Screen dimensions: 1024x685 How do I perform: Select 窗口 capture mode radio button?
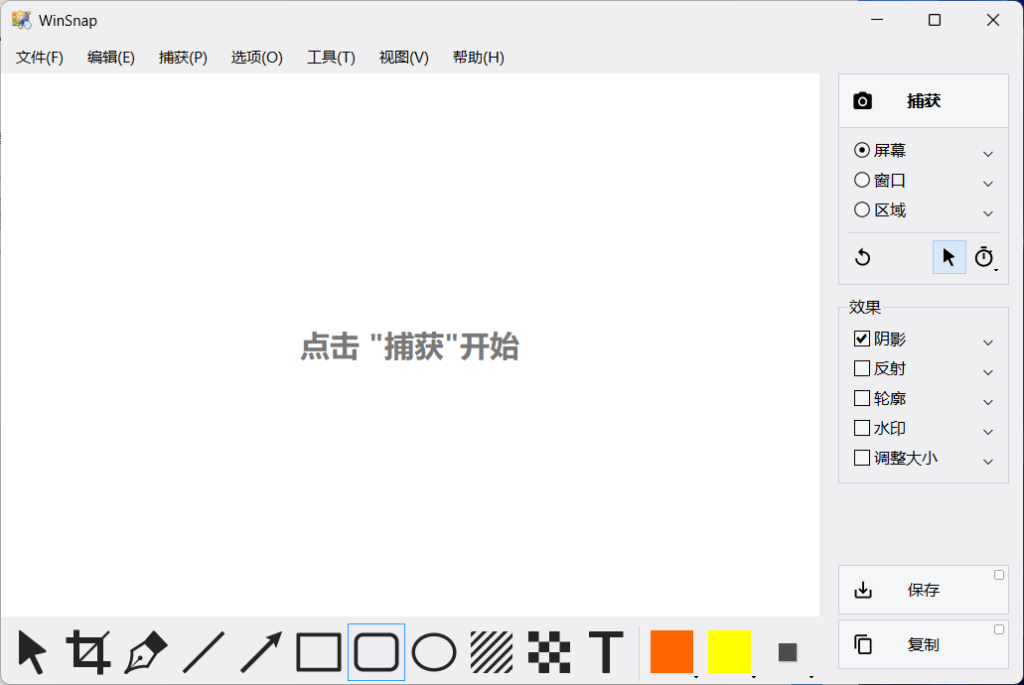tap(861, 180)
